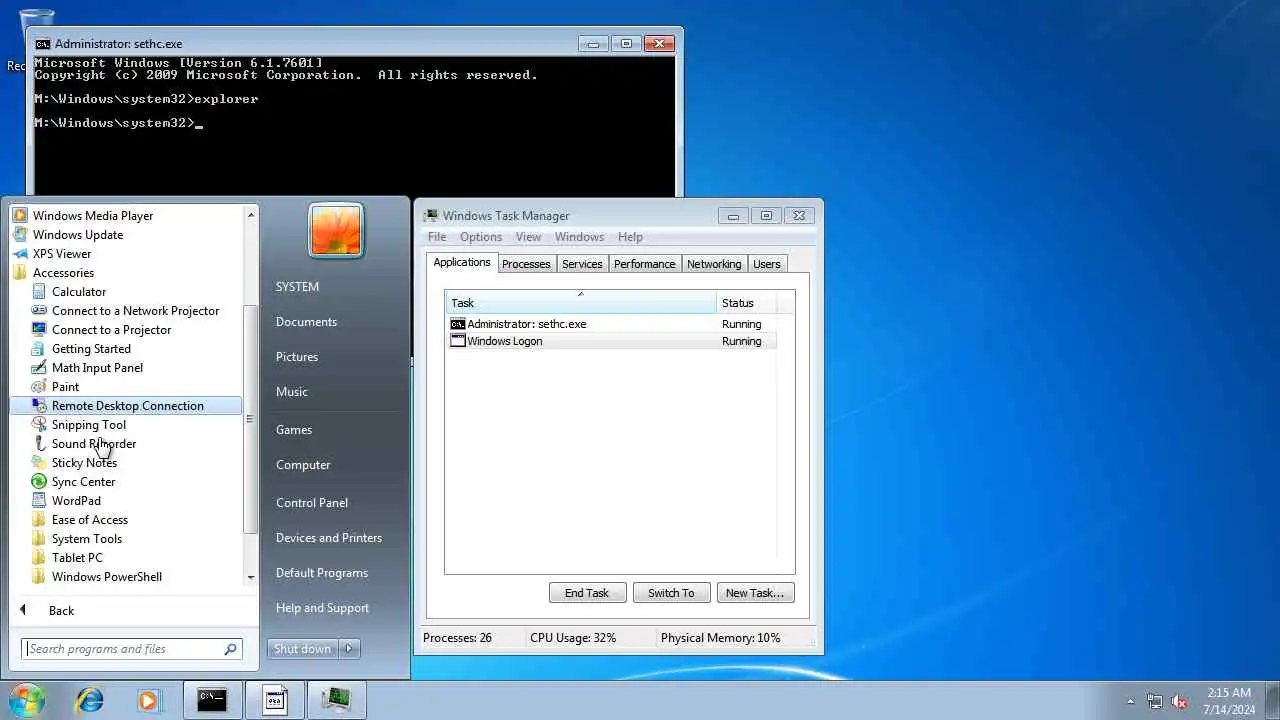This screenshot has width=1280, height=720.
Task: Open the arrow menu beside Shut down
Action: (x=349, y=649)
